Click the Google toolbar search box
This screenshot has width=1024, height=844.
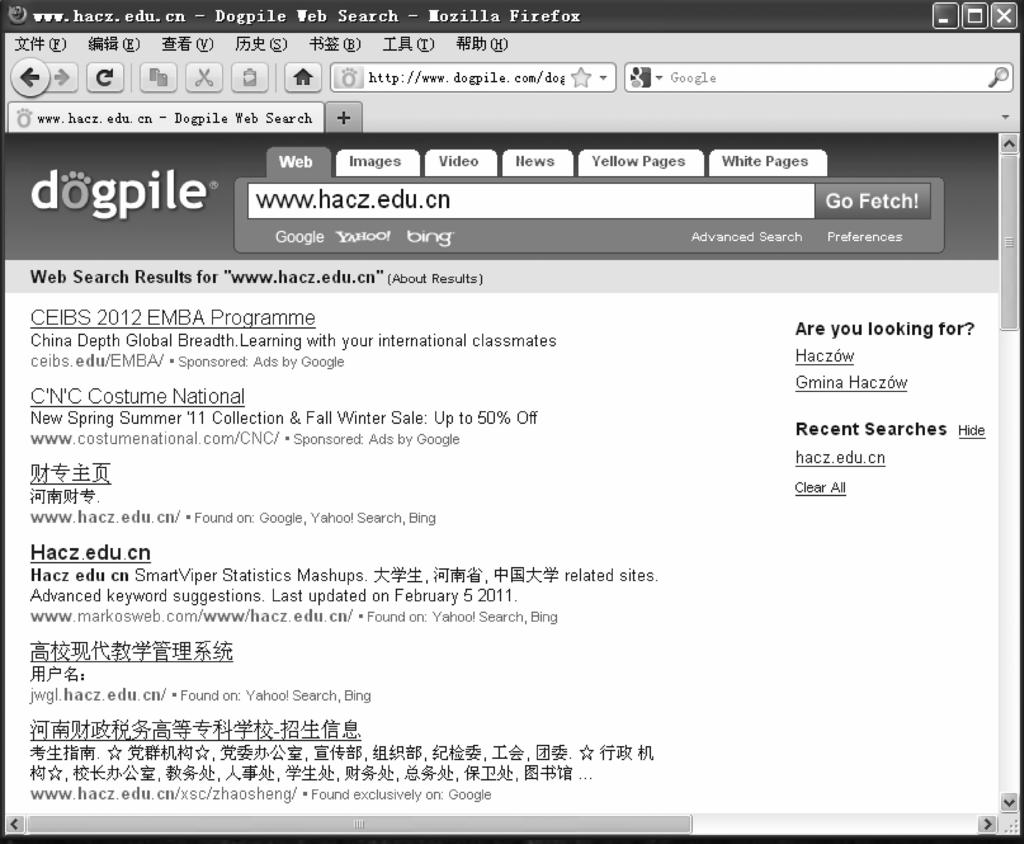click(x=825, y=78)
